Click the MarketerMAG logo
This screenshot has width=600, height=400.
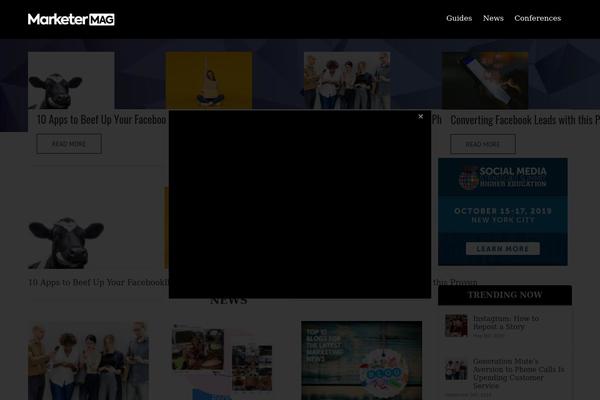tap(71, 19)
